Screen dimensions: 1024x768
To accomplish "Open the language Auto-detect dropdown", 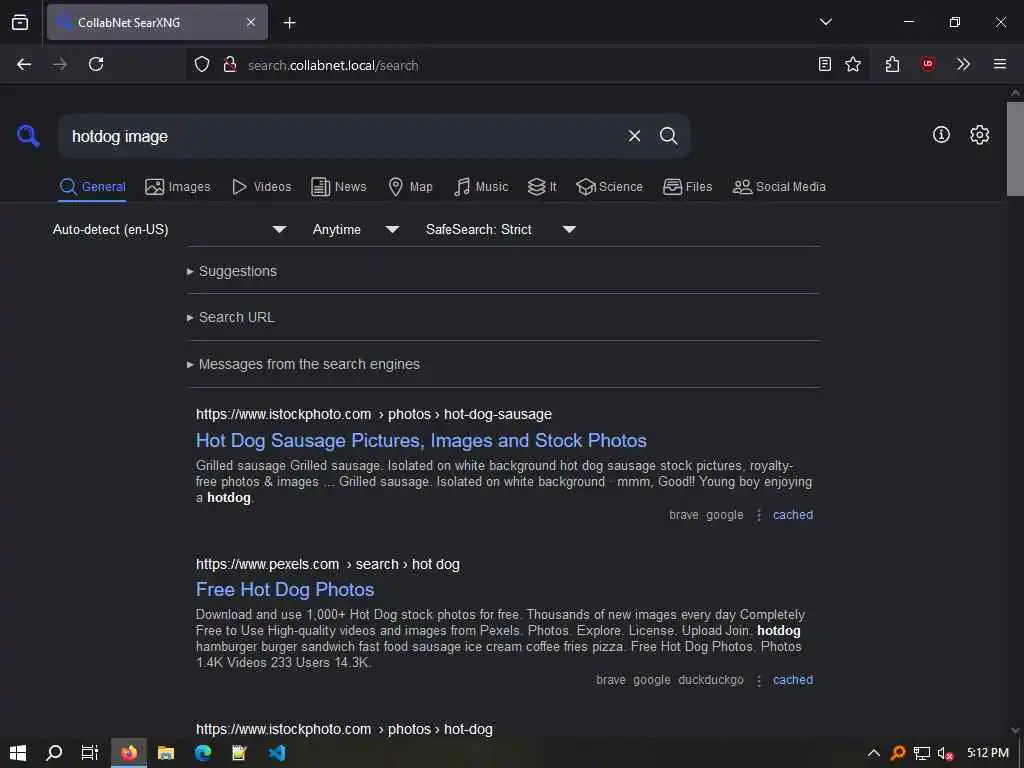I will point(170,229).
